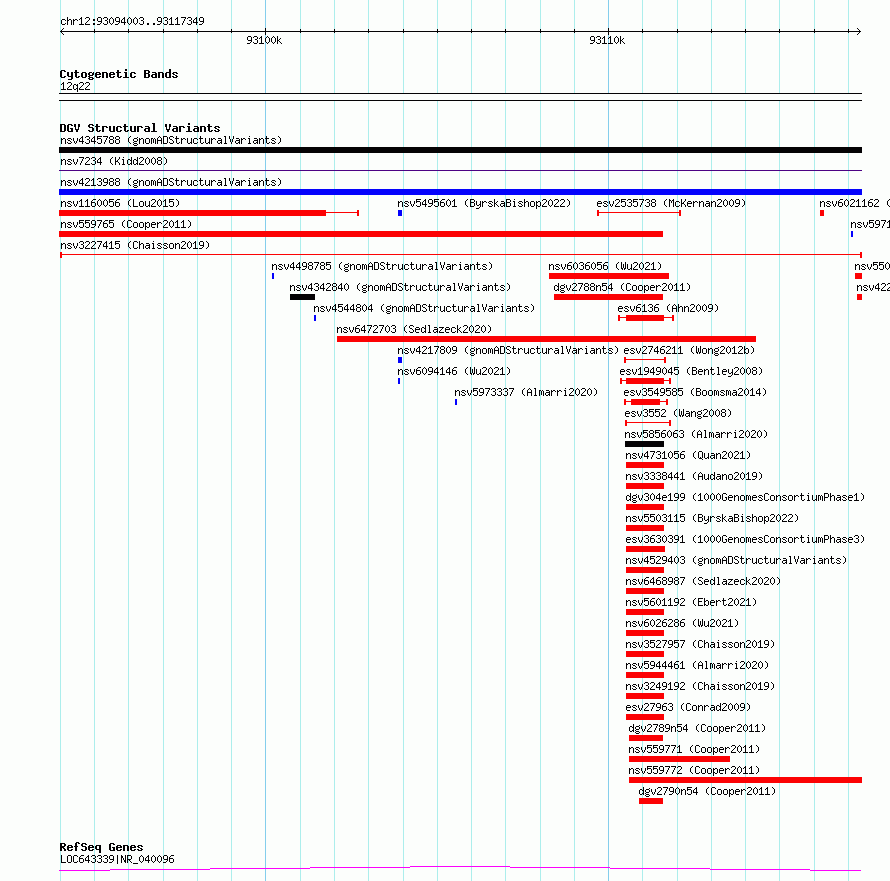This screenshot has height=881, width=890.
Task: Click the RefSeq Genes track title
Action: pos(101,847)
